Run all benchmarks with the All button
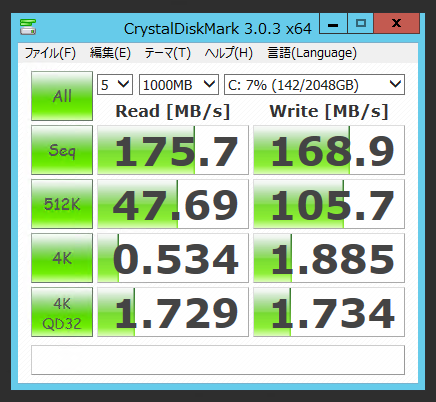436x402 pixels. pyautogui.click(x=62, y=96)
